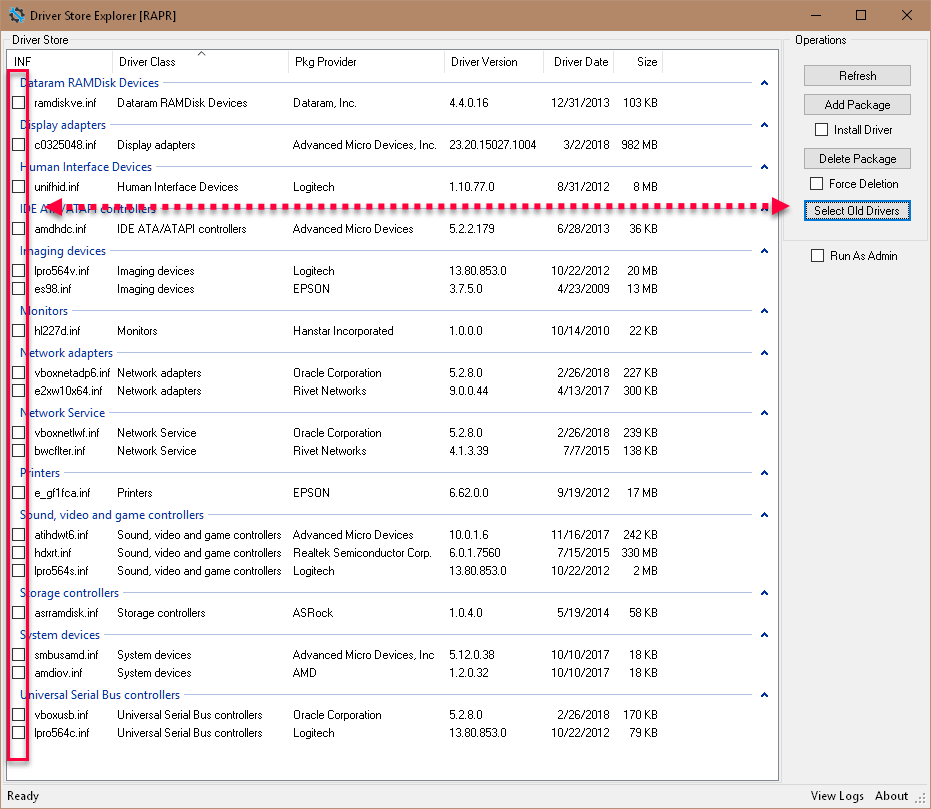This screenshot has width=931, height=809.
Task: Check the vboxnetadp6.inf checkbox
Action: click(x=18, y=373)
